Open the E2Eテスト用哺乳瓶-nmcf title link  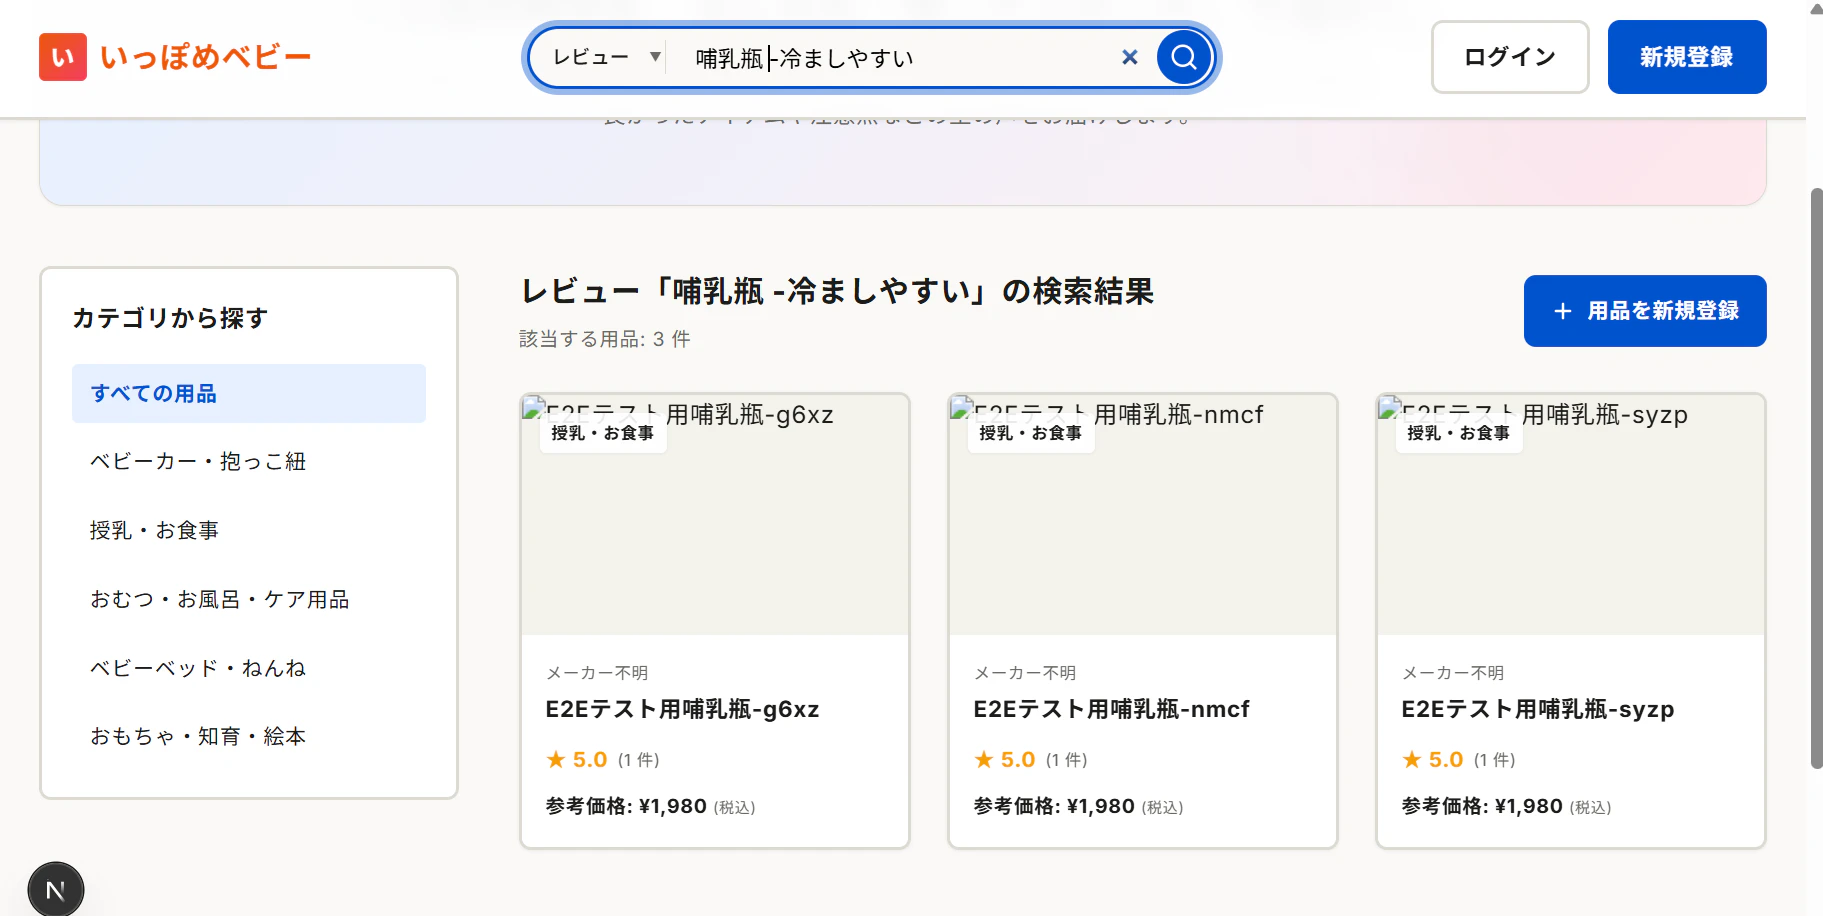pos(1111,709)
